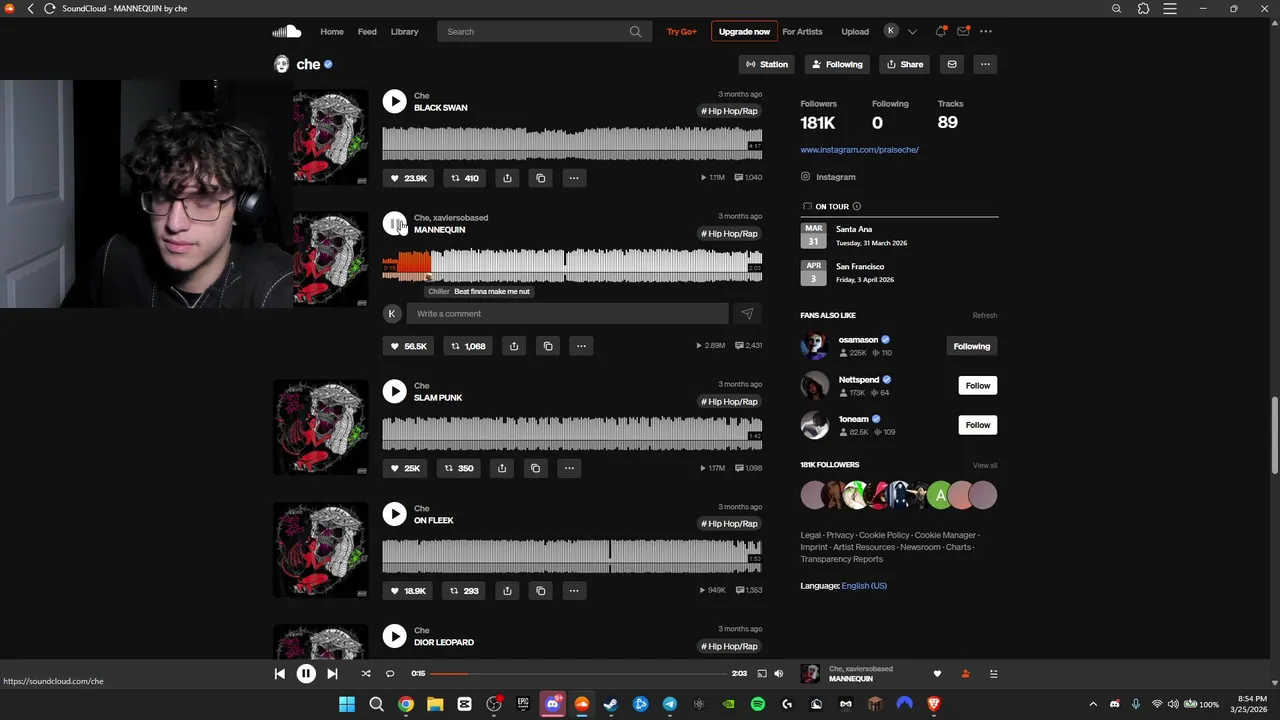Click the #Hip Hop/Rap tag on SLAM PUNK
This screenshot has width=1280, height=720.
tap(730, 402)
